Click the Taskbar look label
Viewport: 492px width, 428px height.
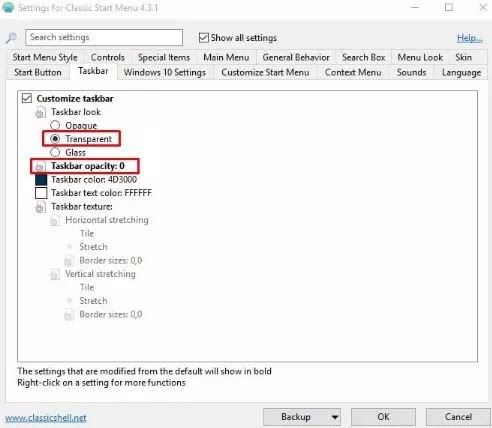[x=76, y=112]
